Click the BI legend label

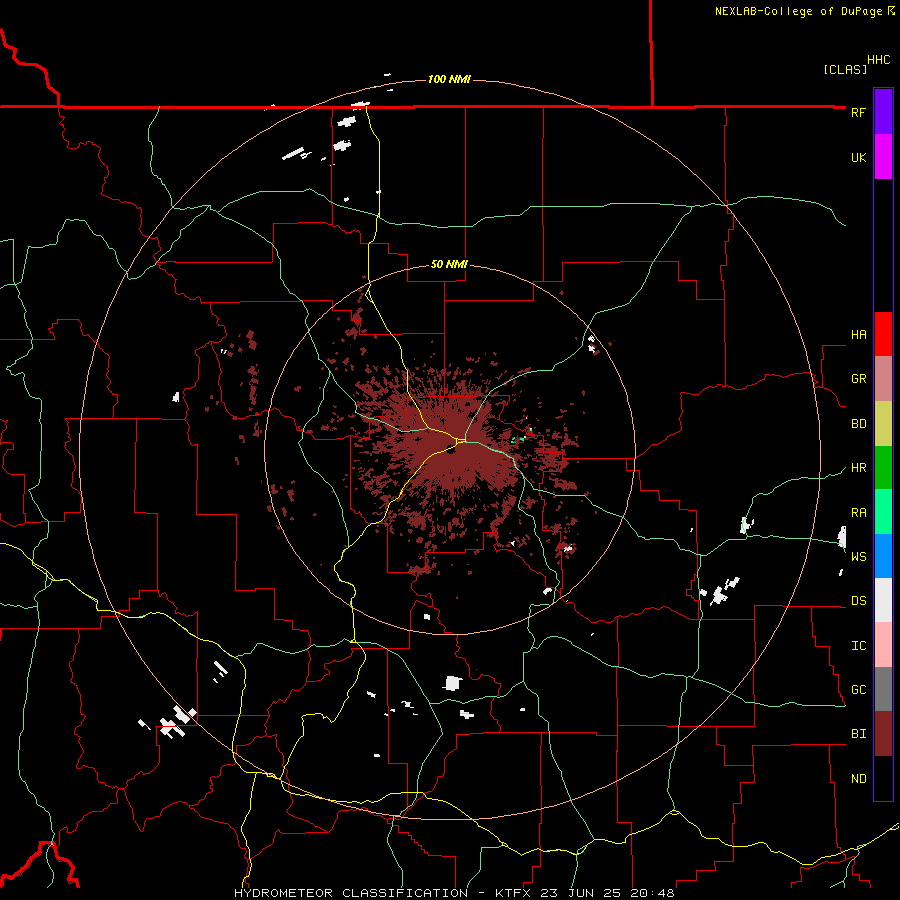pos(858,734)
